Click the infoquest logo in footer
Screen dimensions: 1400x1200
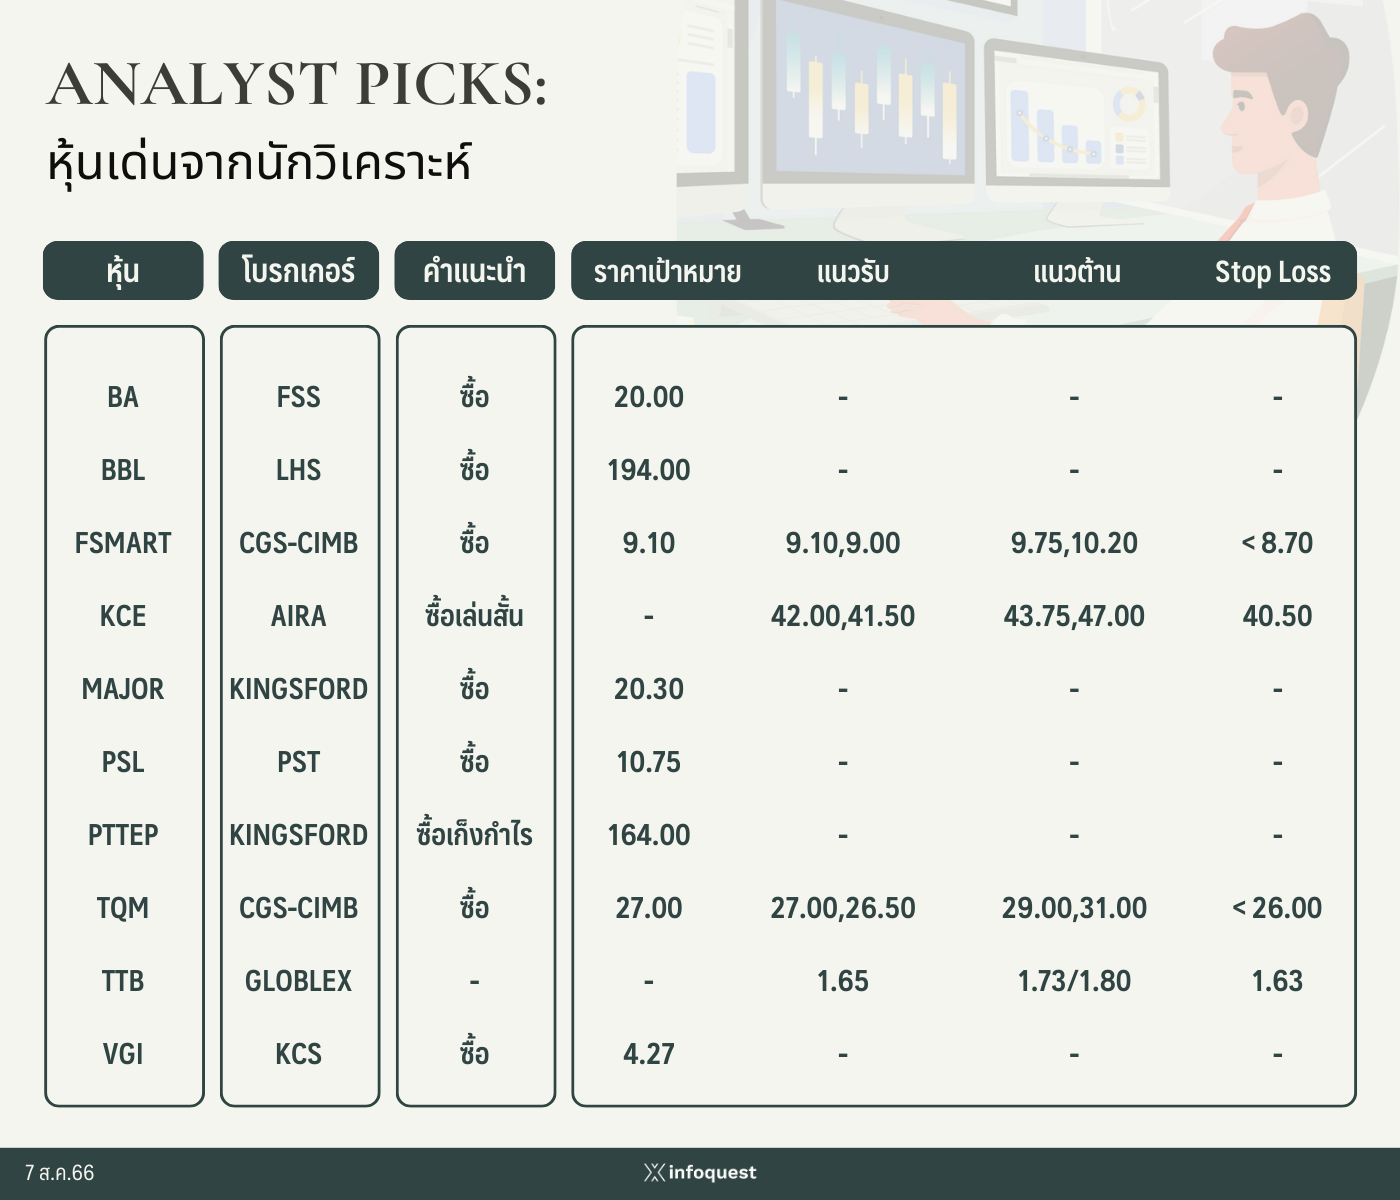[x=700, y=1172]
